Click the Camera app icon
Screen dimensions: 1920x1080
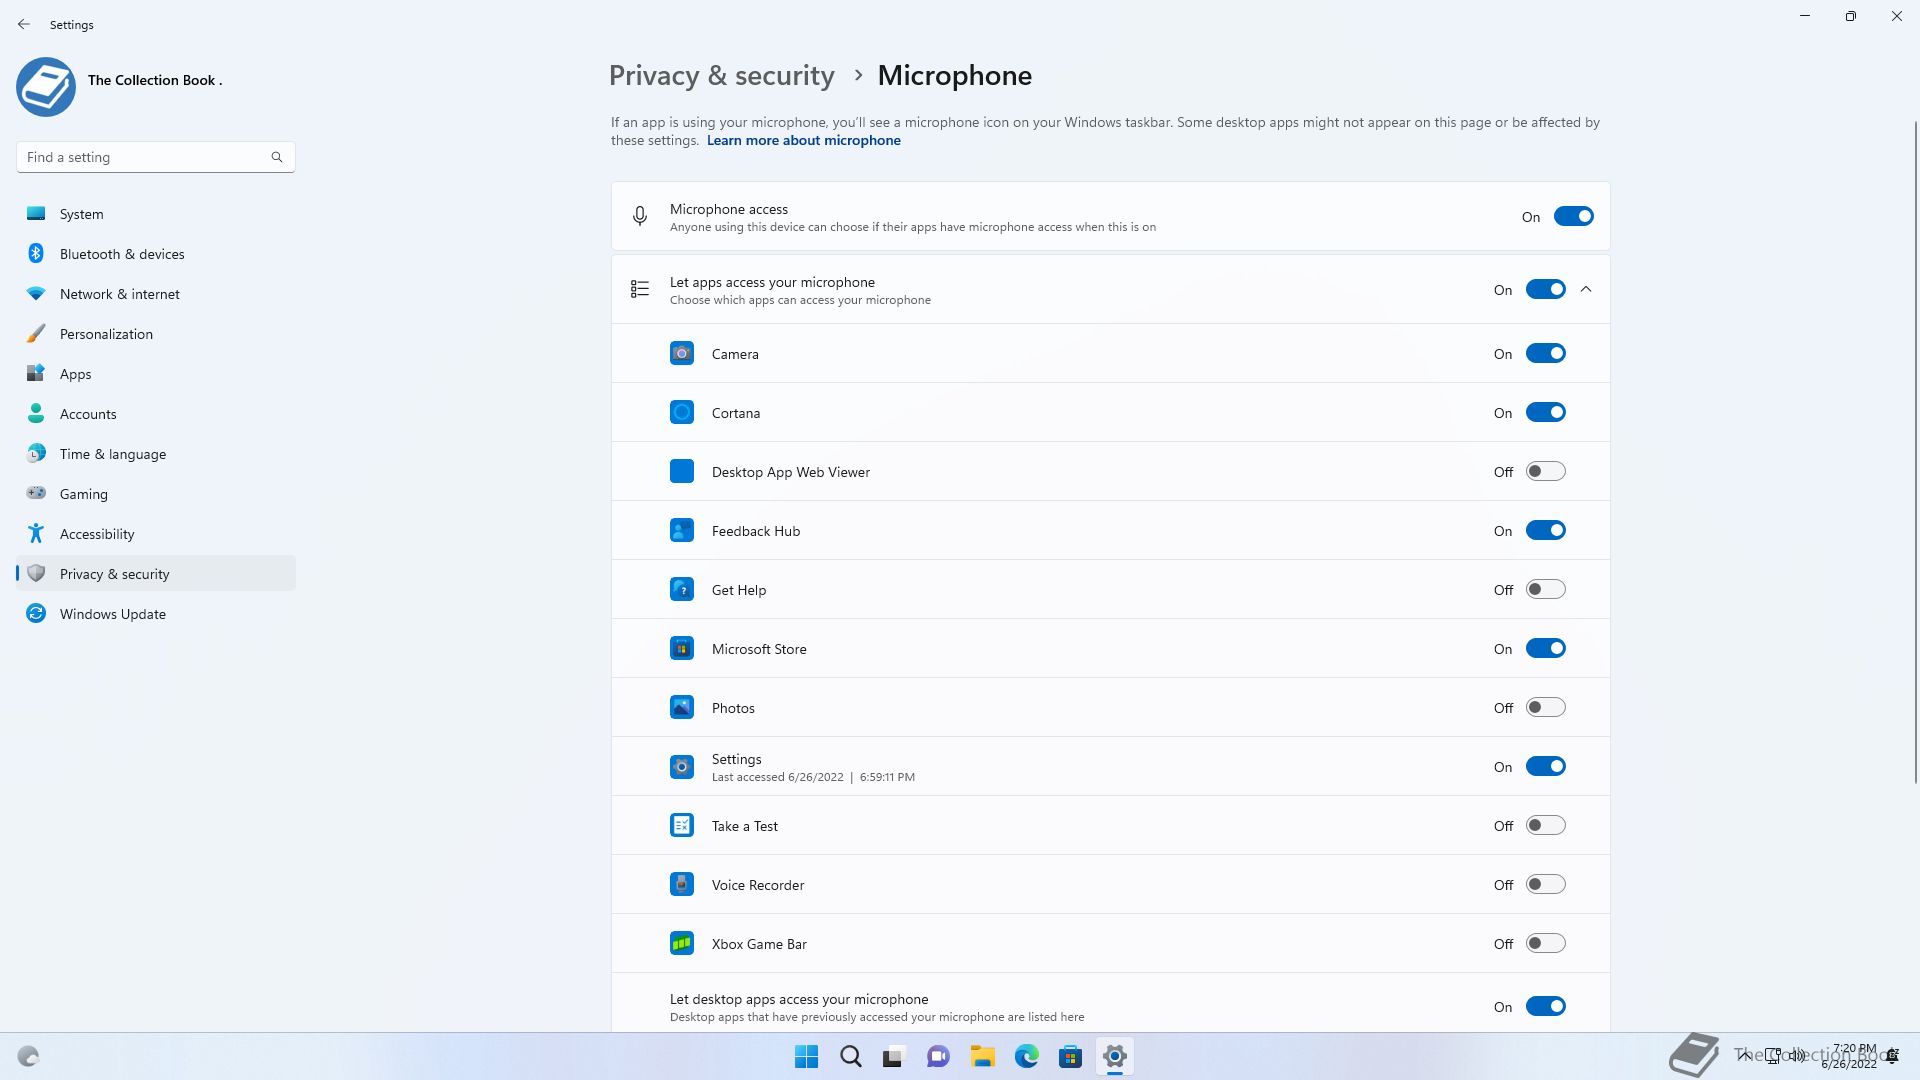click(682, 354)
